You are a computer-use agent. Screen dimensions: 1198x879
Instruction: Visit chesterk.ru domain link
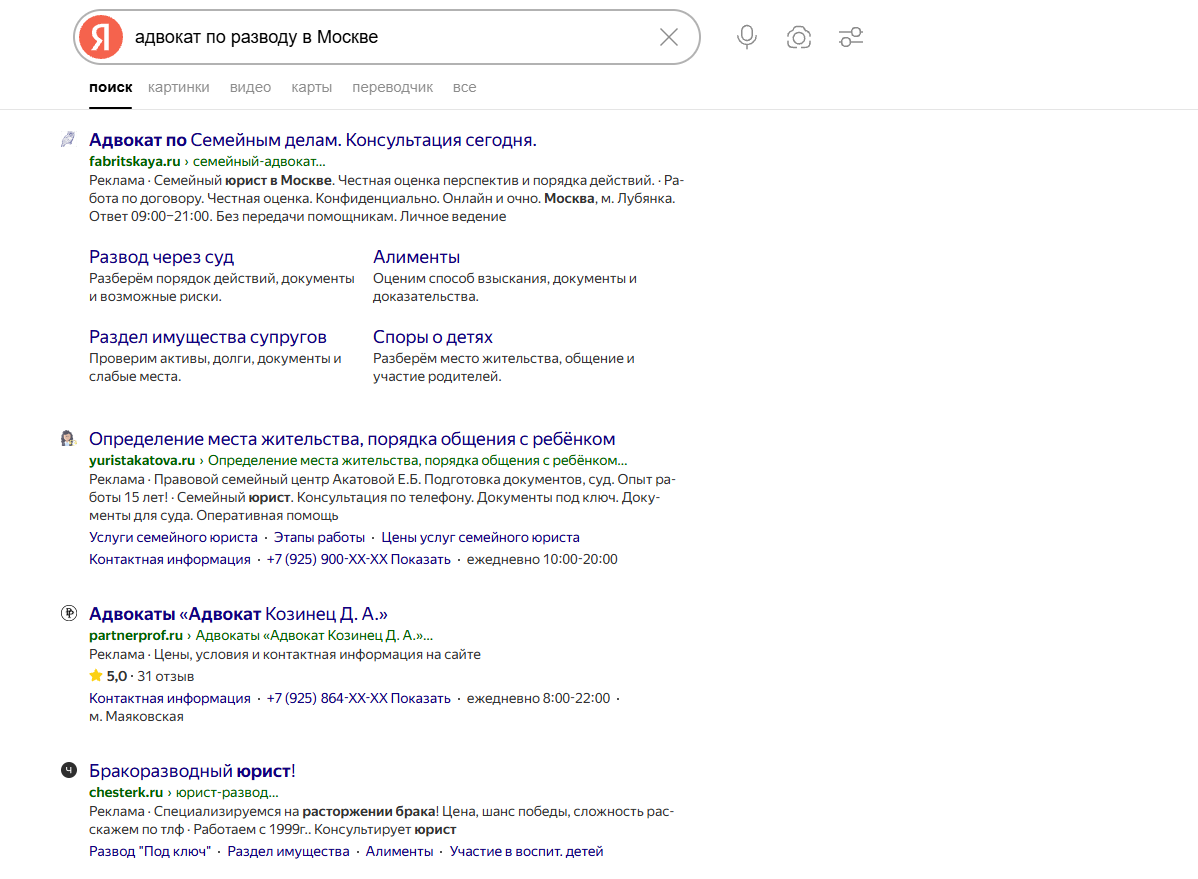pos(126,792)
